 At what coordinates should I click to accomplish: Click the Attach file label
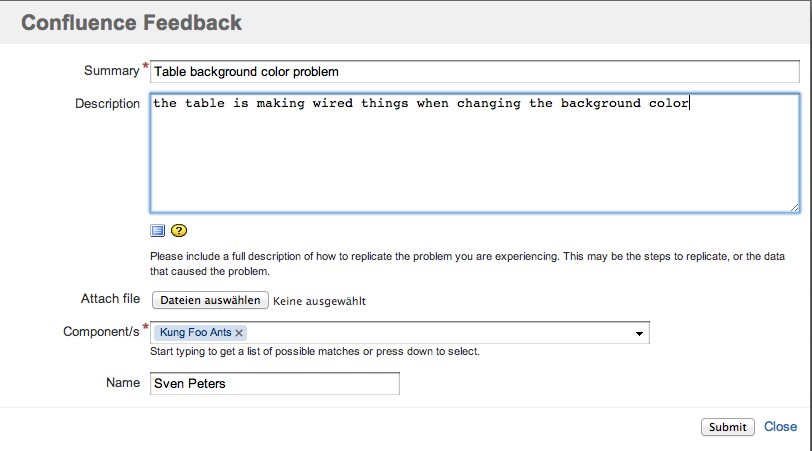[110, 299]
